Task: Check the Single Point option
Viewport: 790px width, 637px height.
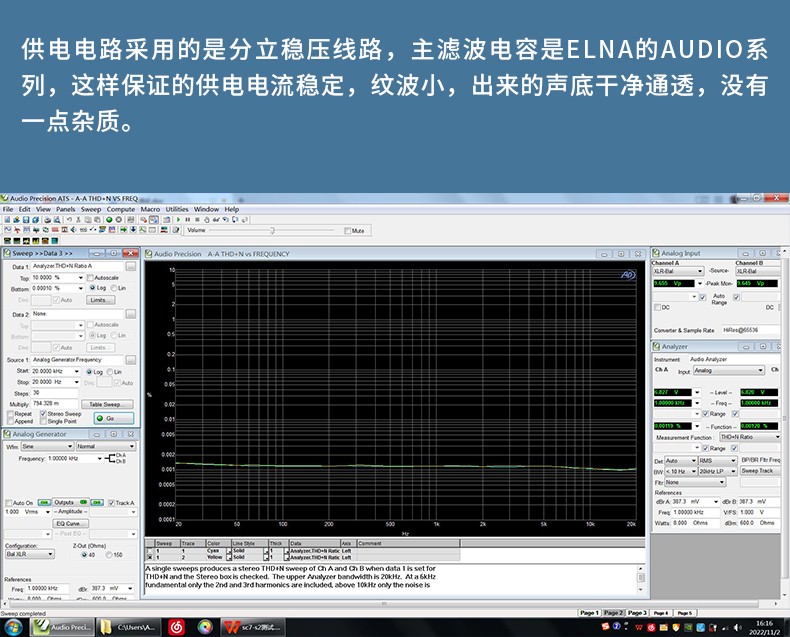Action: coord(43,421)
